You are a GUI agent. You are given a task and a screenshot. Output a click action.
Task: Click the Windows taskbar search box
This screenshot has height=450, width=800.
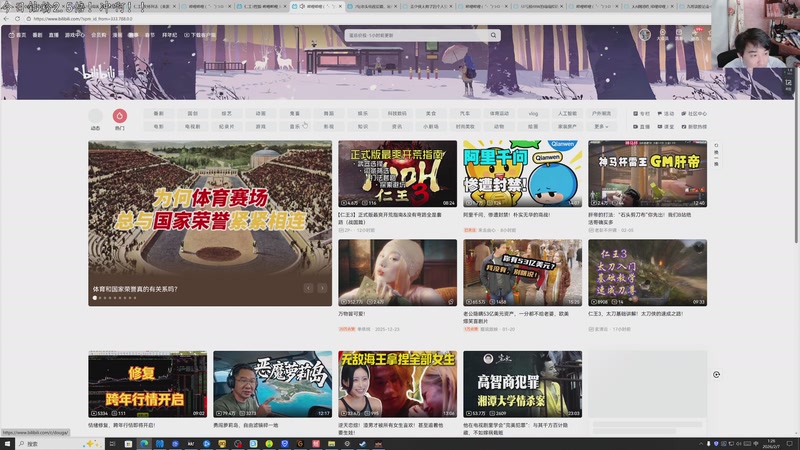click(x=59, y=444)
